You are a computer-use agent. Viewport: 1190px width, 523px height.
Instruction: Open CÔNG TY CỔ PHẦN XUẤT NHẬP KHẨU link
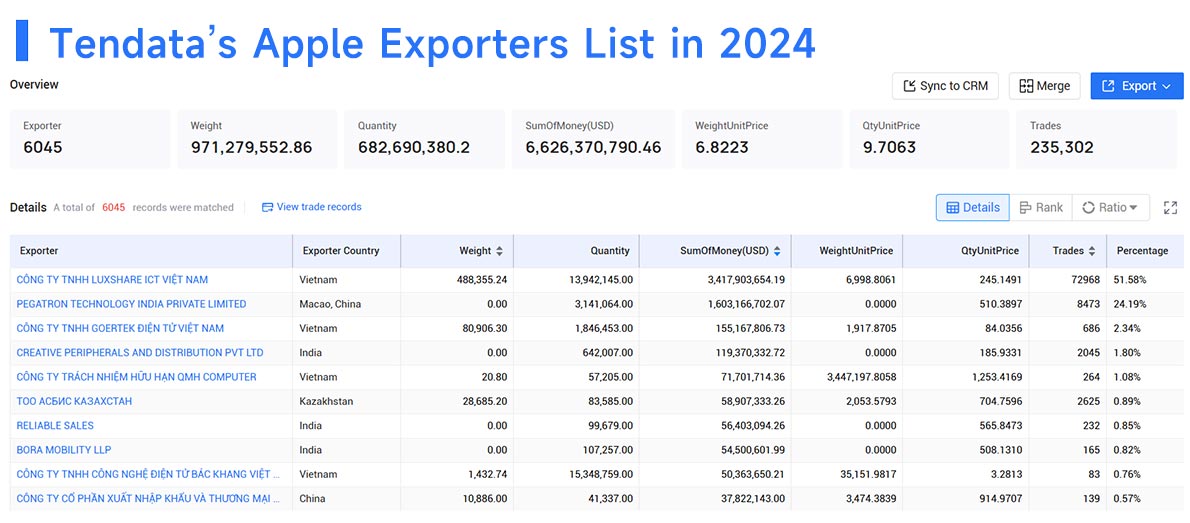[149, 498]
